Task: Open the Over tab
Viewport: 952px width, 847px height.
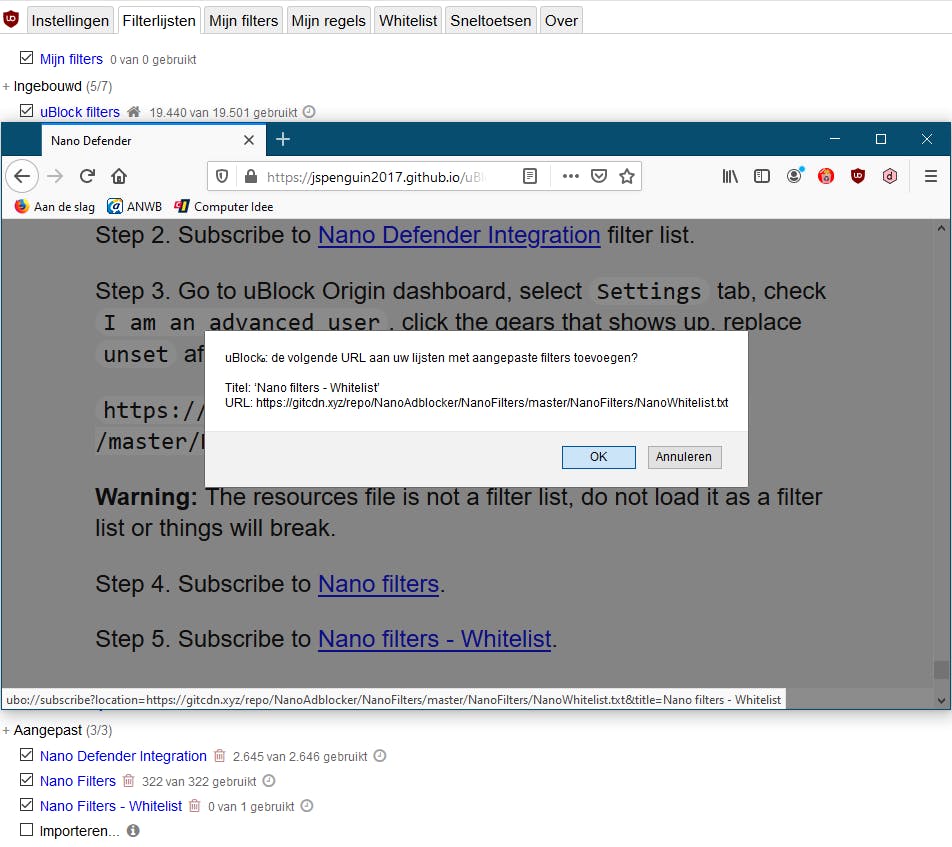Action: point(561,21)
